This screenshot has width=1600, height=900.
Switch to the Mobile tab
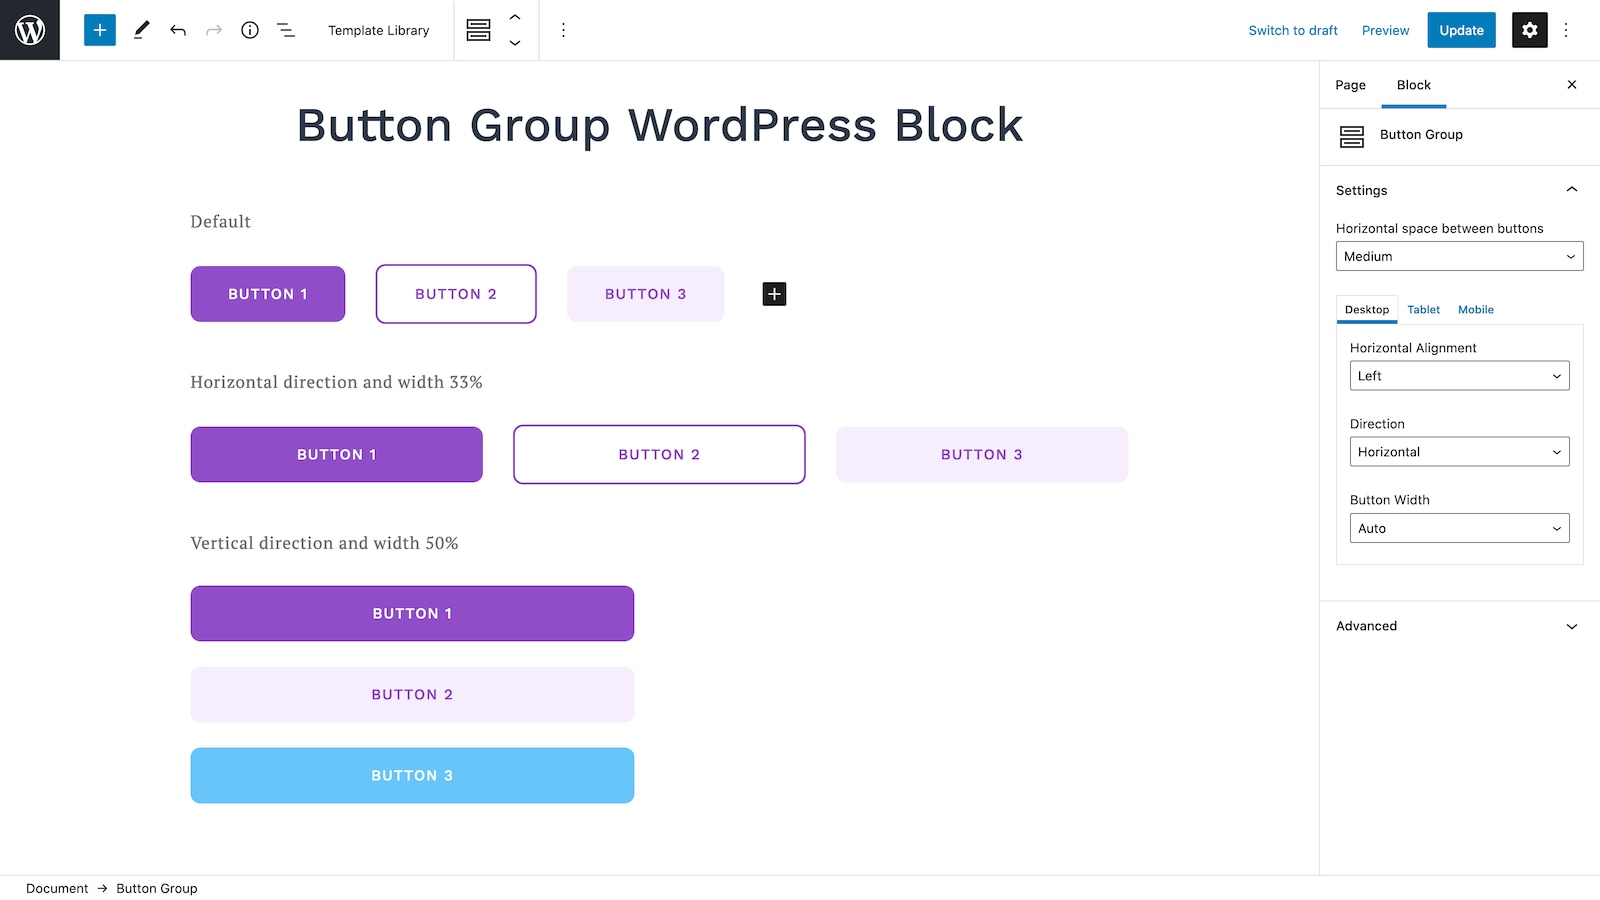tap(1475, 310)
